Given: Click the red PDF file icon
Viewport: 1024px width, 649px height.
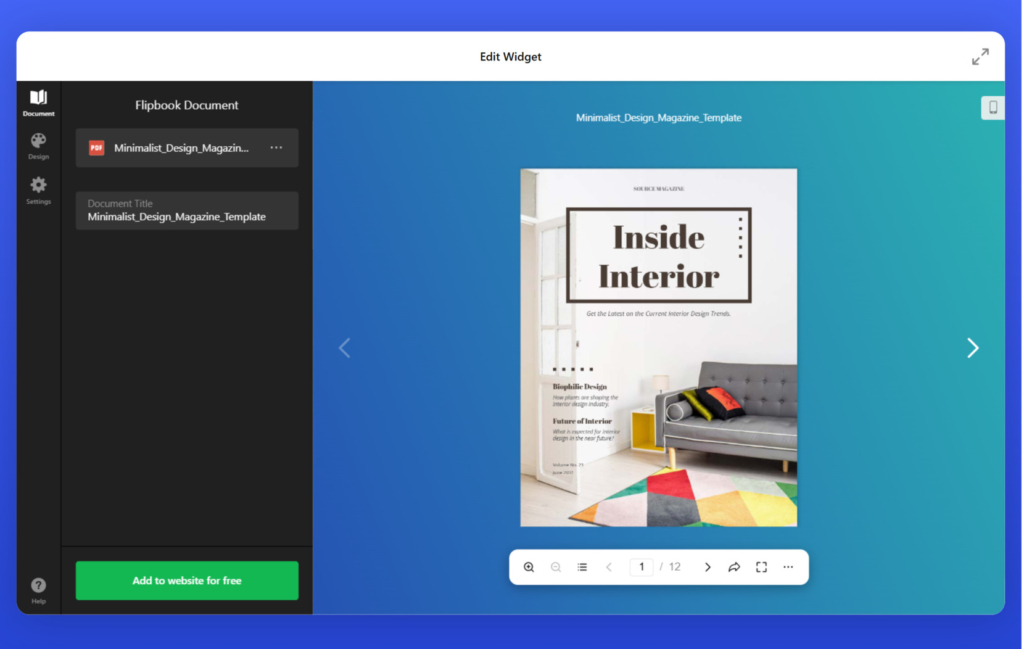Looking at the screenshot, I should pyautogui.click(x=95, y=146).
